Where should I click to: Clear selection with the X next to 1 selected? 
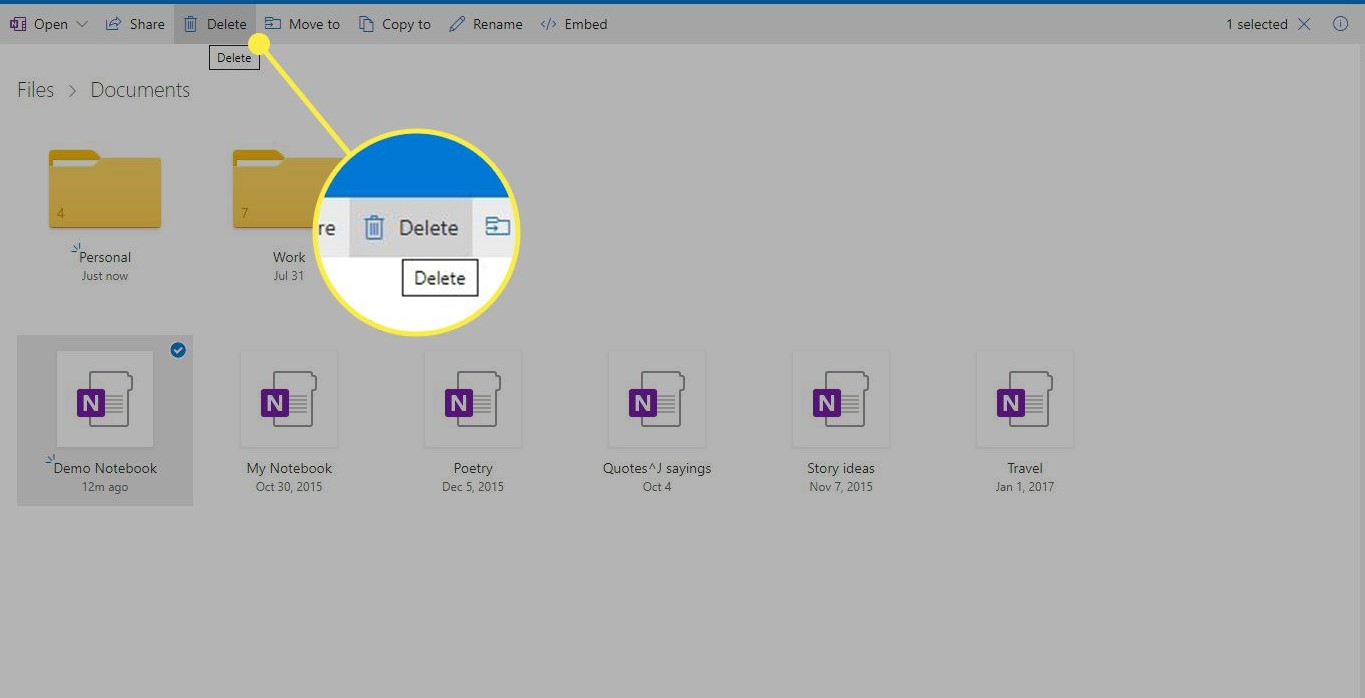pos(1304,24)
